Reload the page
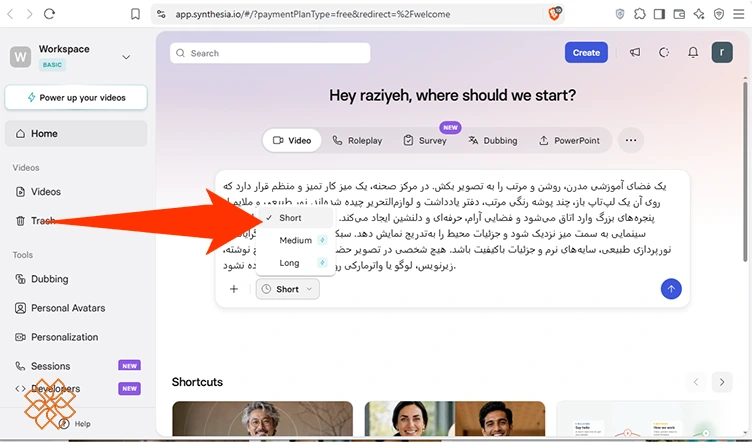 pyautogui.click(x=49, y=14)
